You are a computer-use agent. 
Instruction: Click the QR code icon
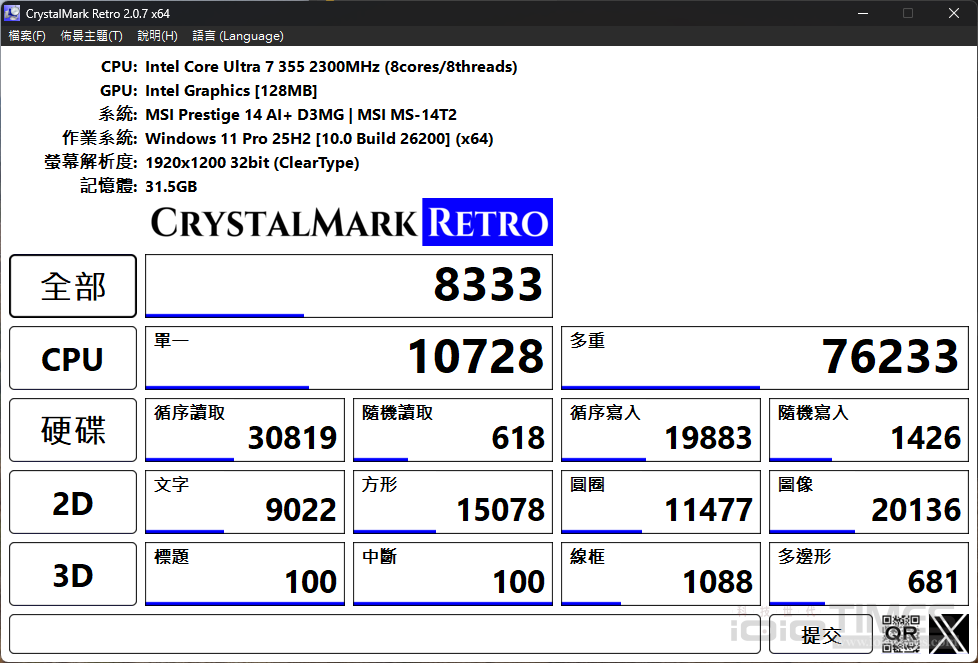tap(900, 635)
